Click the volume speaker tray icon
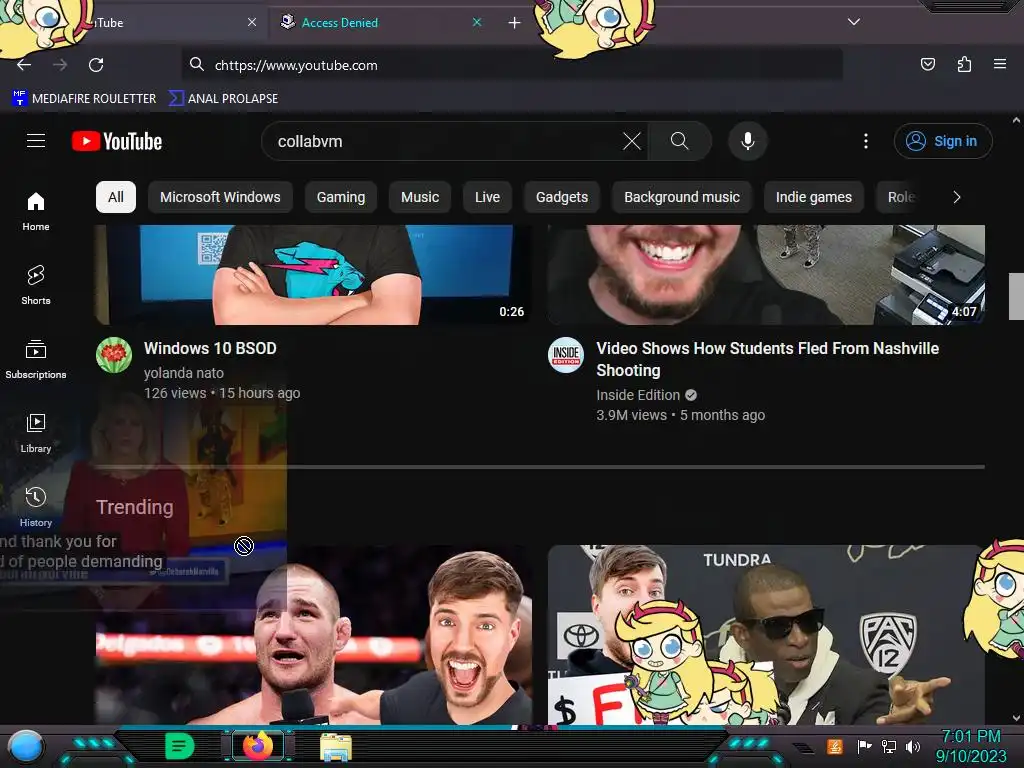 coord(913,746)
